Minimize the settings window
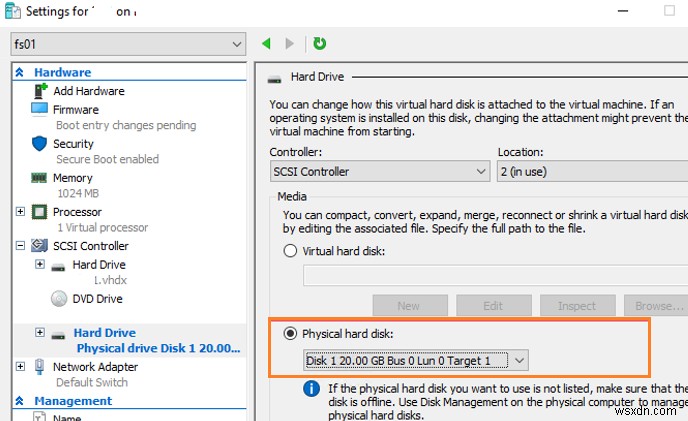This screenshot has width=688, height=421. pyautogui.click(x=623, y=11)
